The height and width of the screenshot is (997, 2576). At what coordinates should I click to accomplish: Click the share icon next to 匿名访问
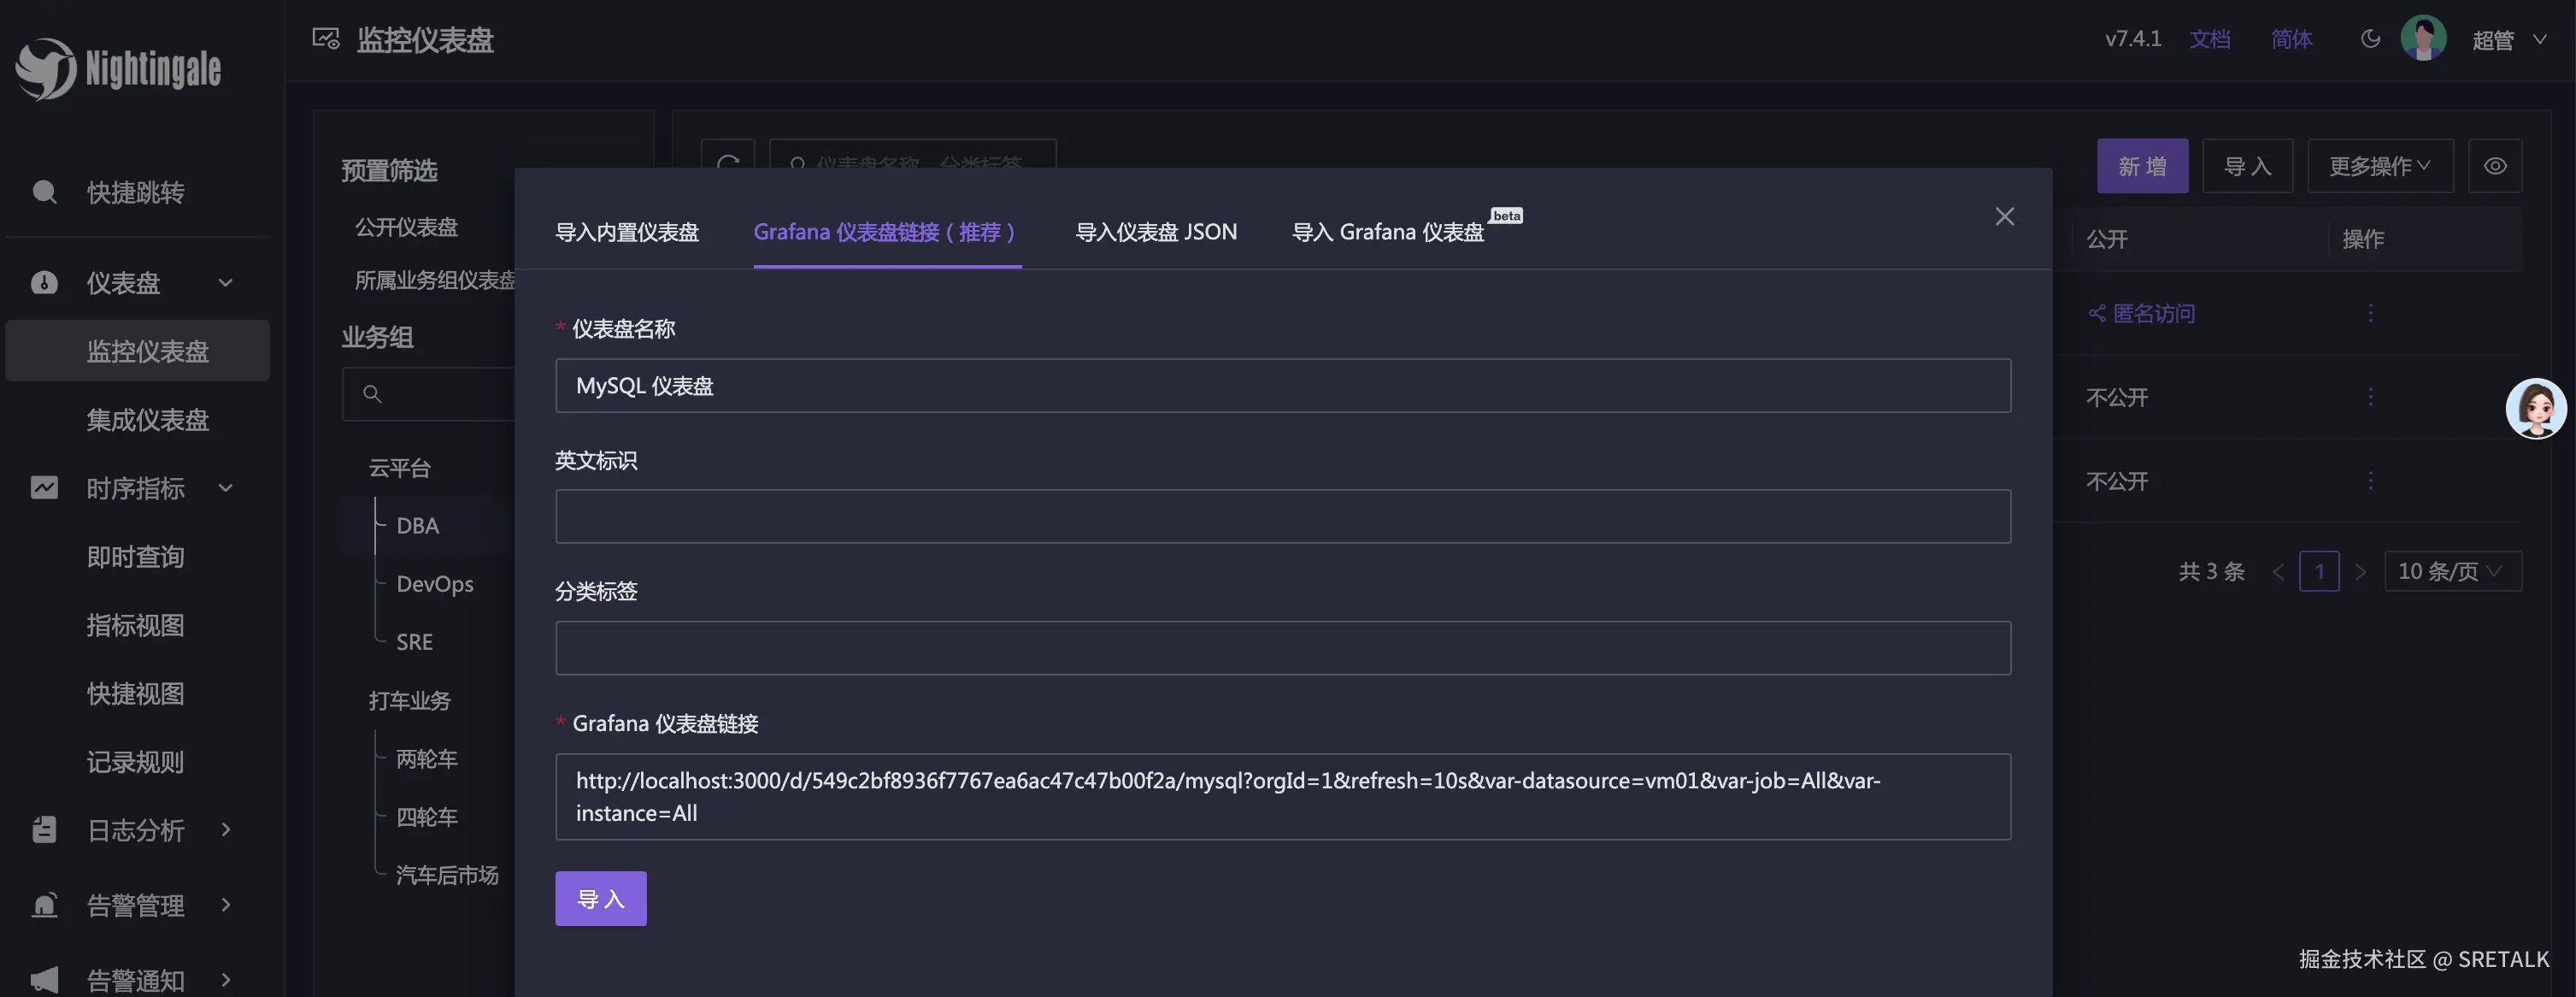tap(2097, 314)
